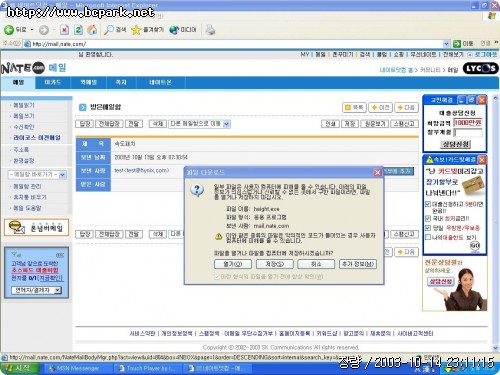The height and width of the screenshot is (375, 500).
Task: Click the Print toolbar icon
Action: tap(210, 30)
